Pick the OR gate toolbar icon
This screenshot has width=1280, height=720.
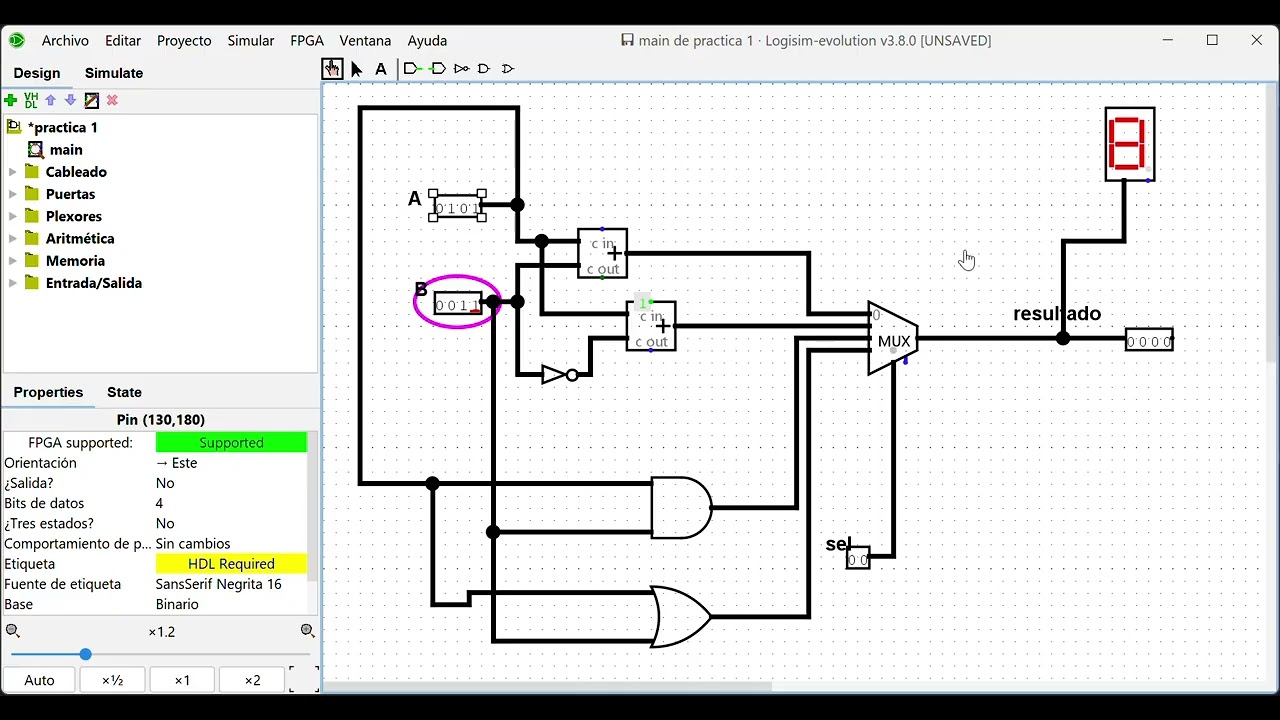point(508,69)
